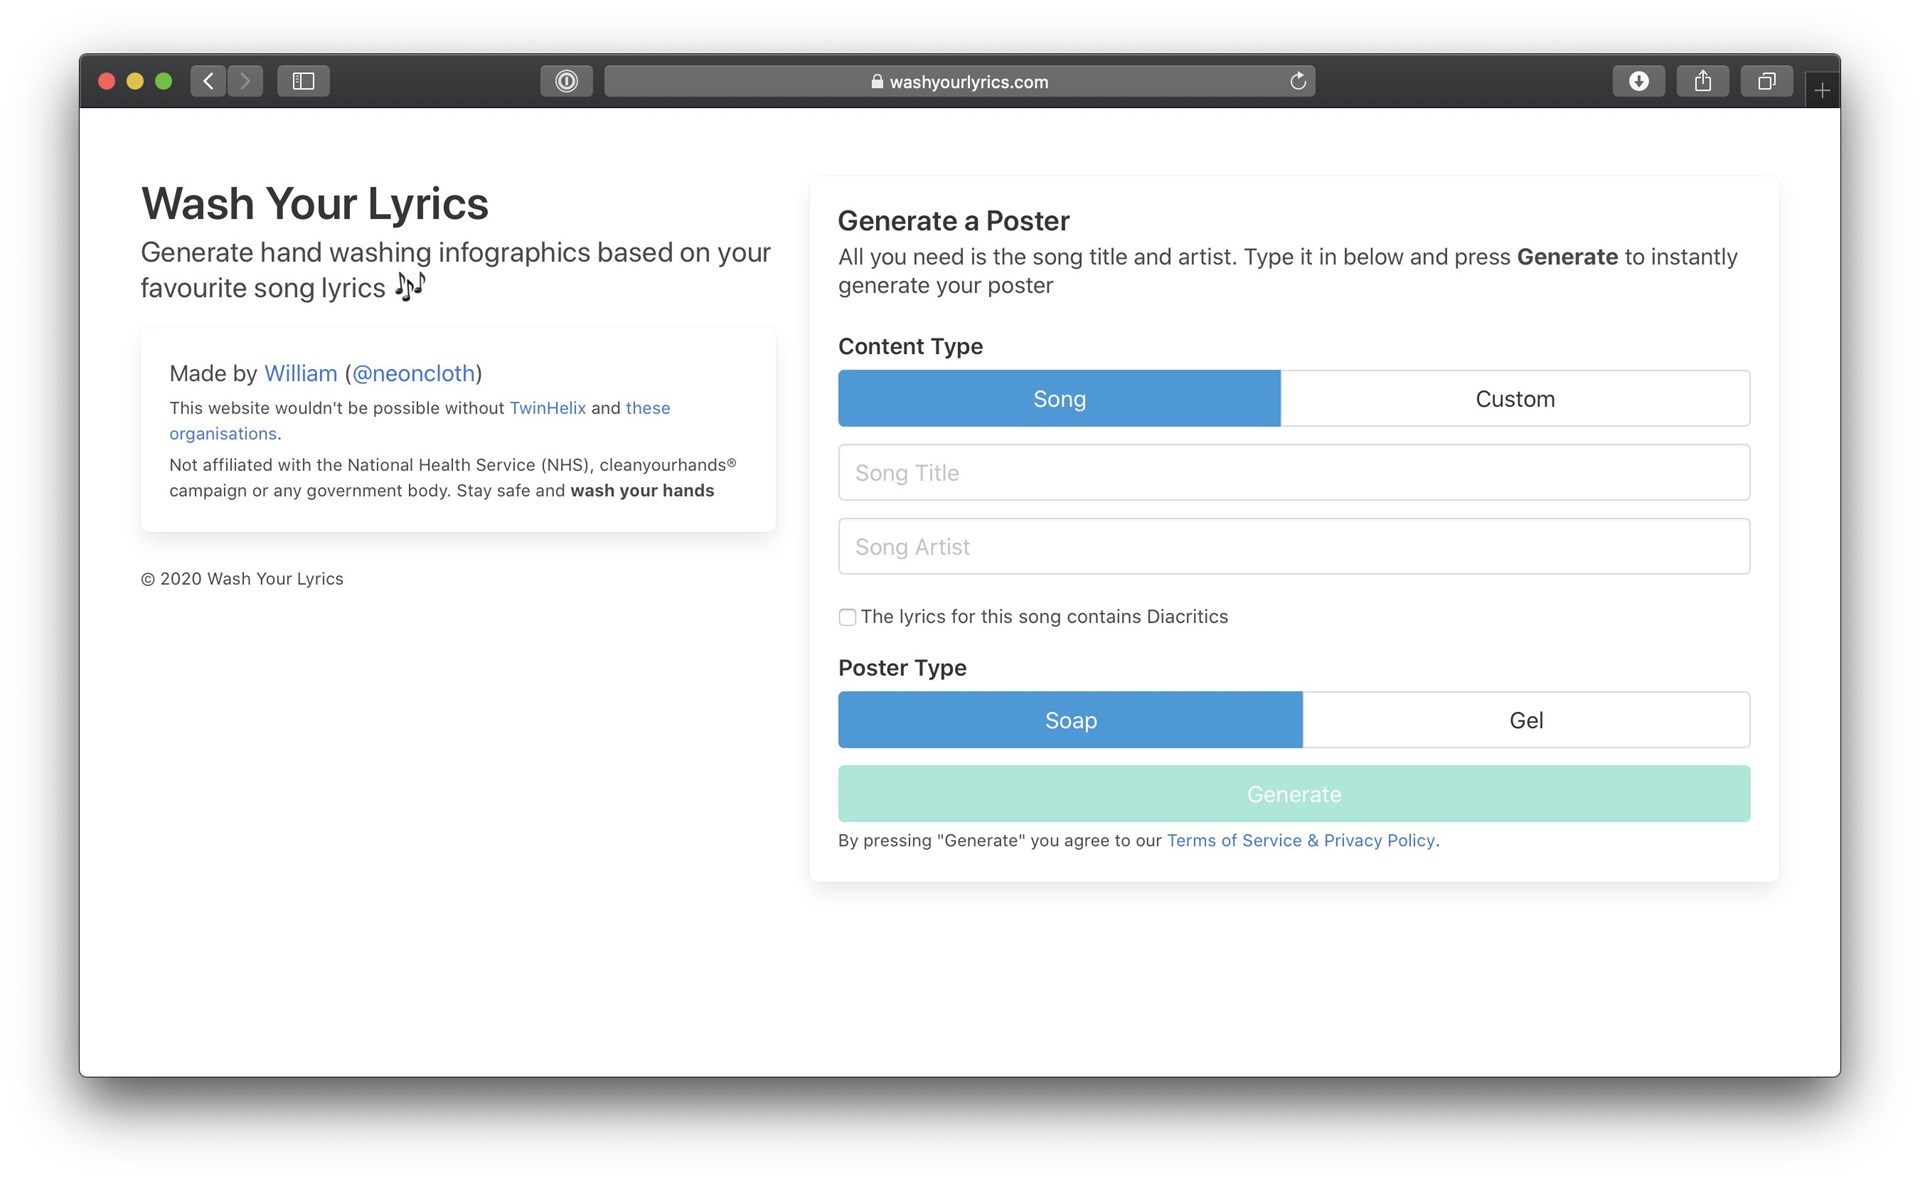Open the @neoncloth profile link
Image resolution: width=1920 pixels, height=1182 pixels.
click(413, 374)
